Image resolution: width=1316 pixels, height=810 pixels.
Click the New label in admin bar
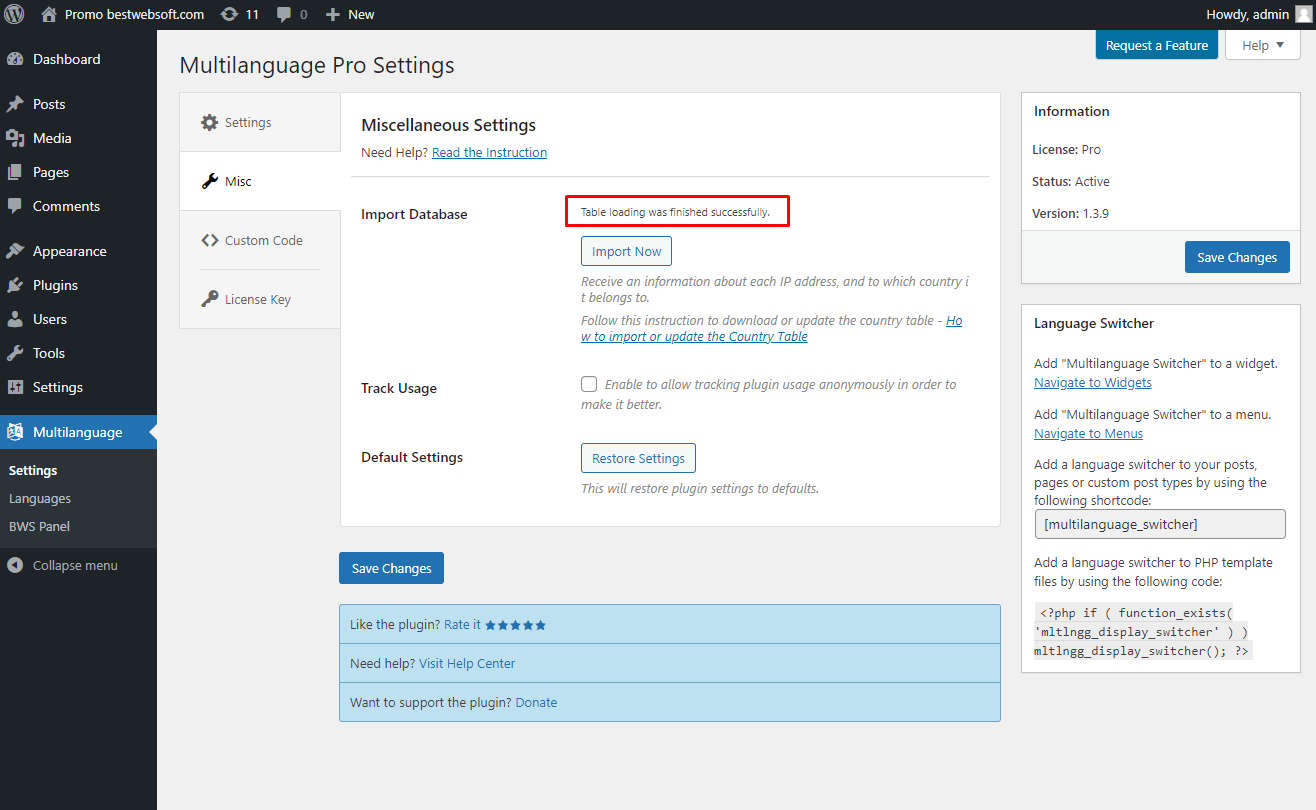tap(361, 14)
